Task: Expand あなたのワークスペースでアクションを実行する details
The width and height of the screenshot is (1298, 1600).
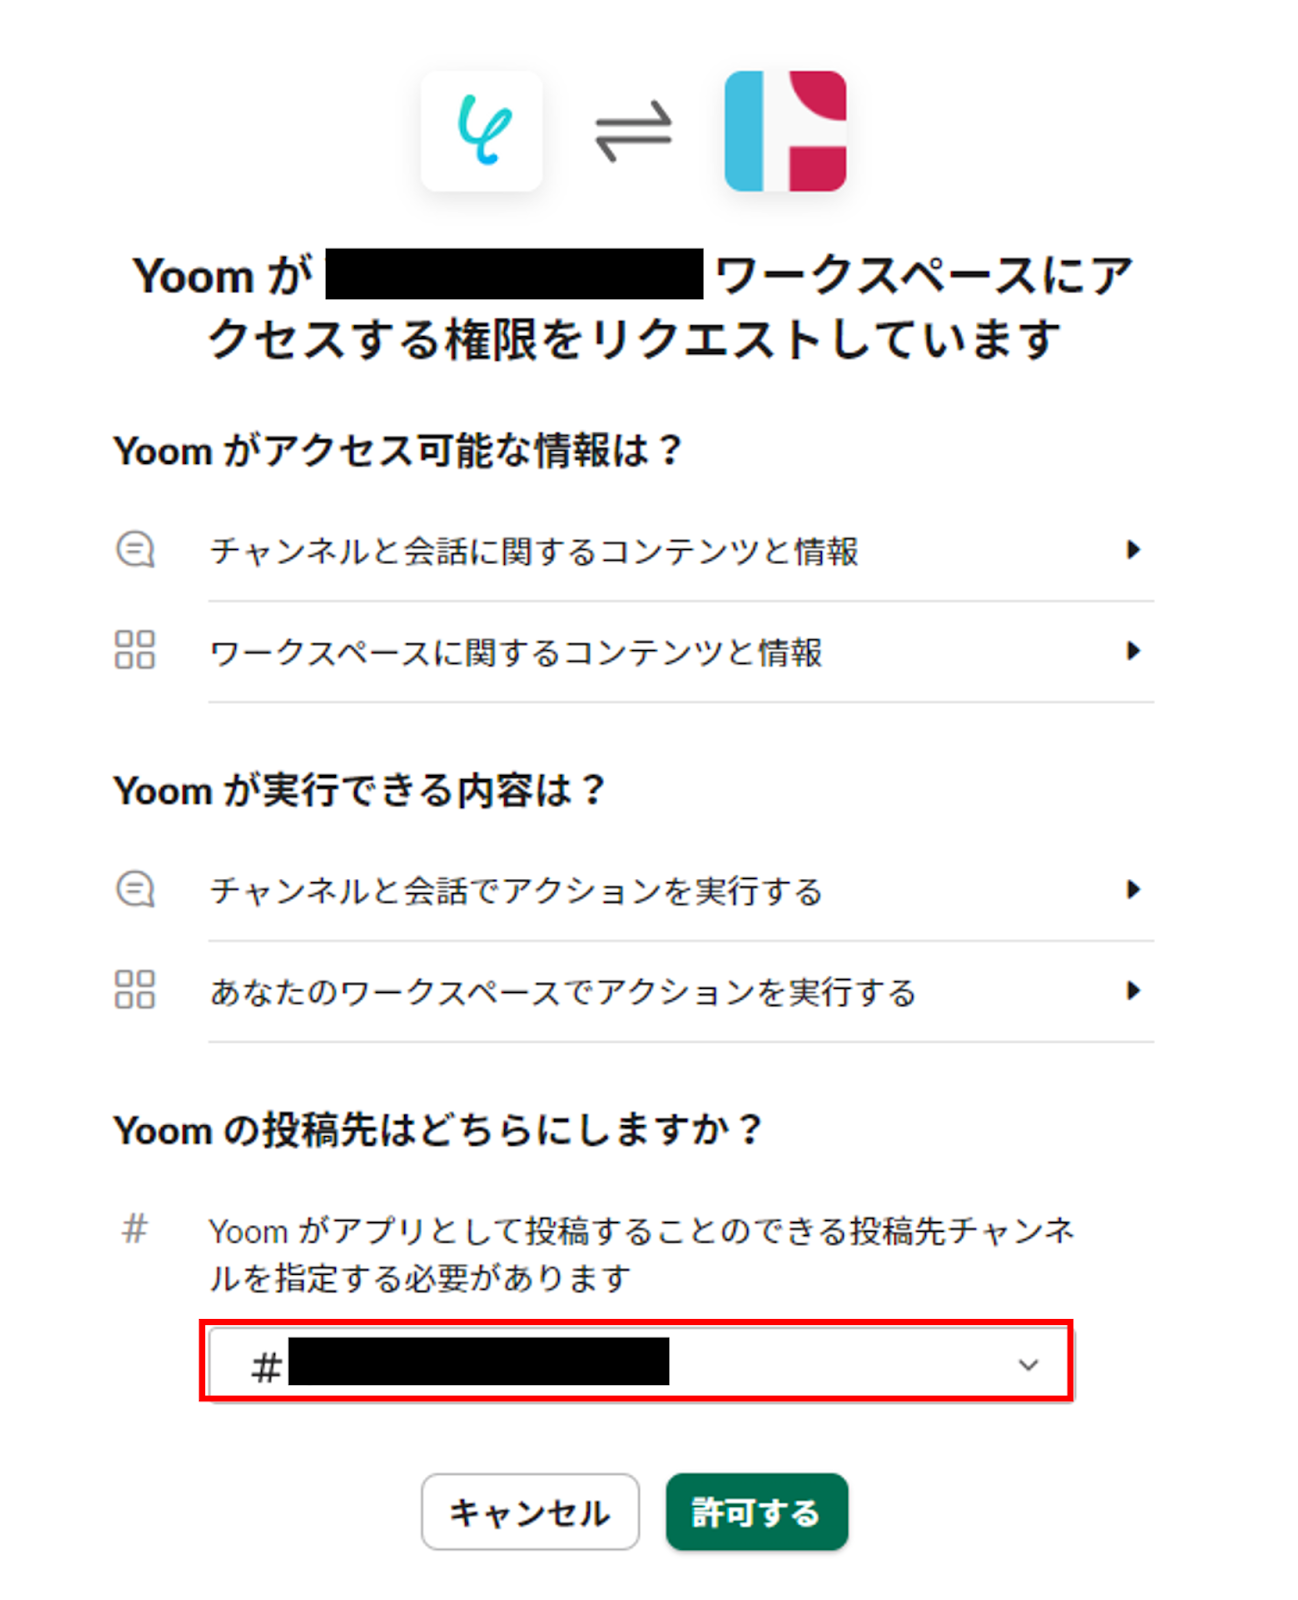Action: point(1133,991)
